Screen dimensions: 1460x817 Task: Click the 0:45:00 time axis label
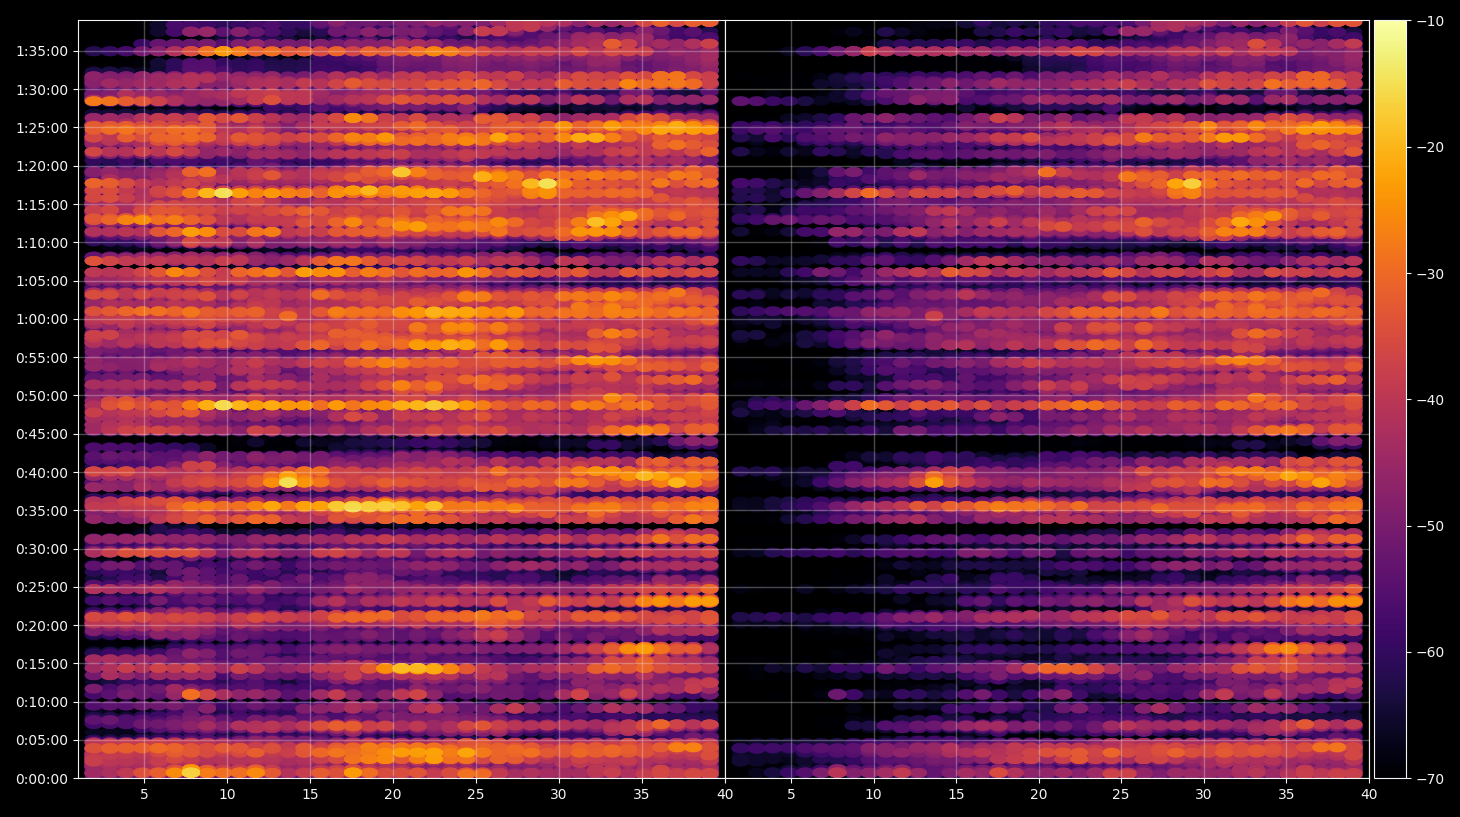tap(42, 434)
